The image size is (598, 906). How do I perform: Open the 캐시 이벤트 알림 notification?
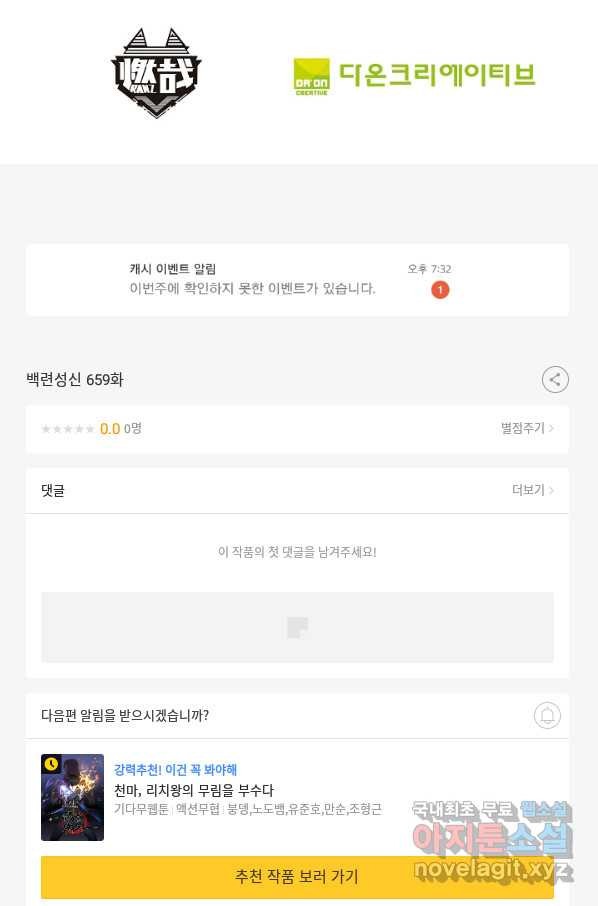point(298,280)
